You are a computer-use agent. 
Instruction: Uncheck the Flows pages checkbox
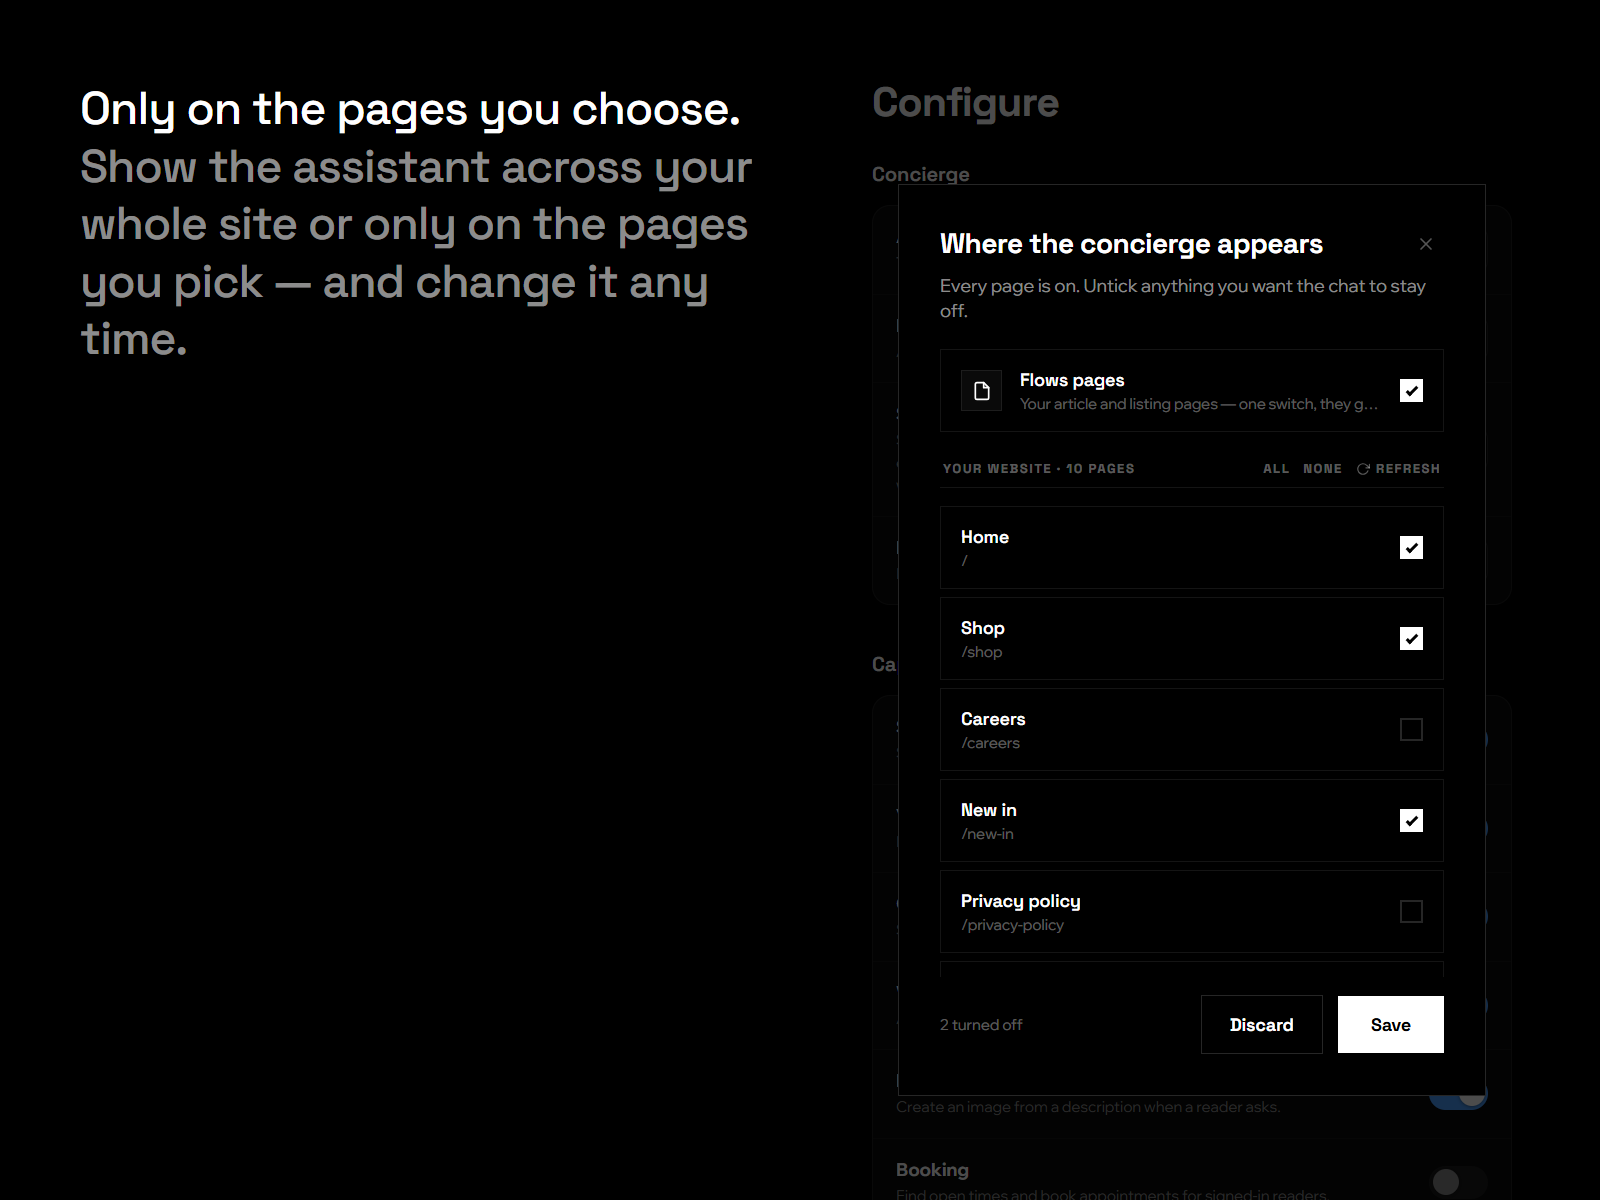click(x=1411, y=391)
